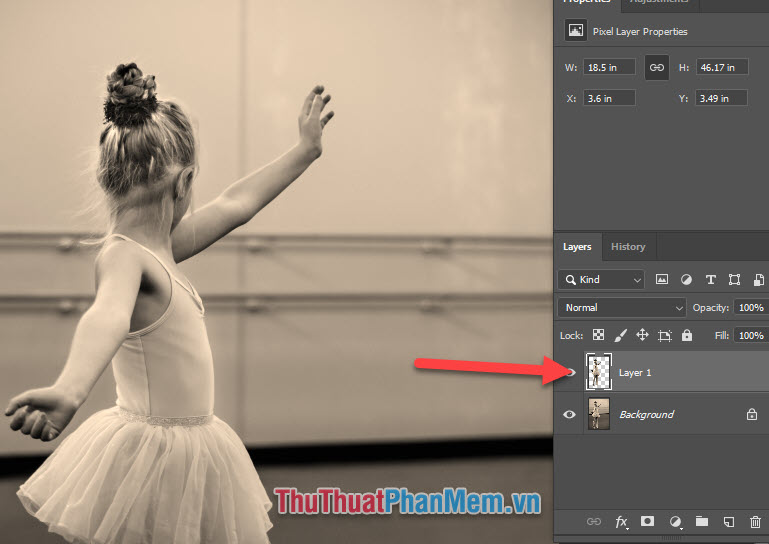Click the Background layer lock icon
The image size is (769, 544).
752,414
